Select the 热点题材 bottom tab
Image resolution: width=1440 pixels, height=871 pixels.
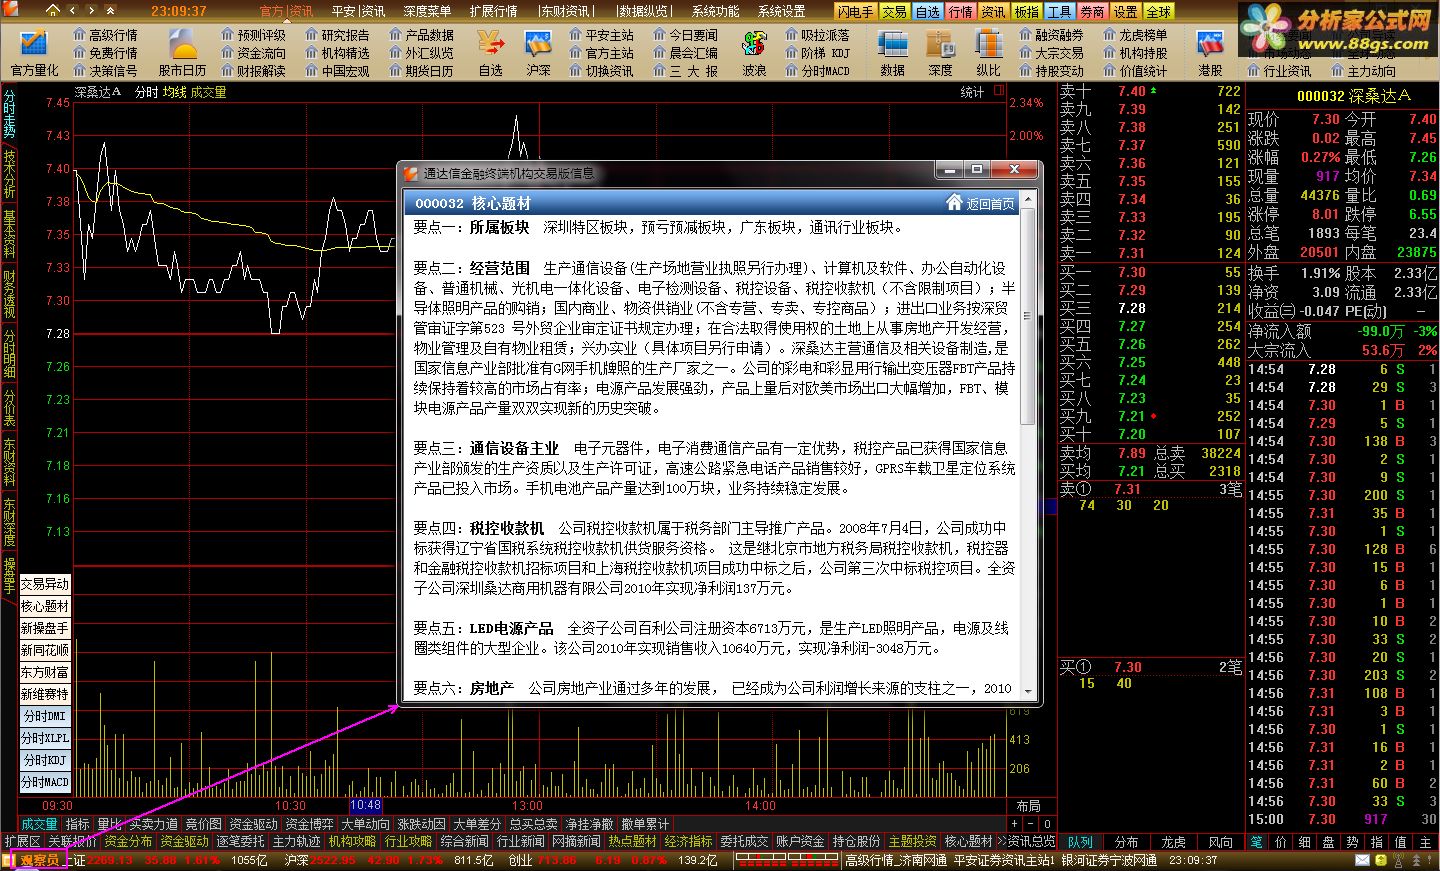tap(632, 842)
